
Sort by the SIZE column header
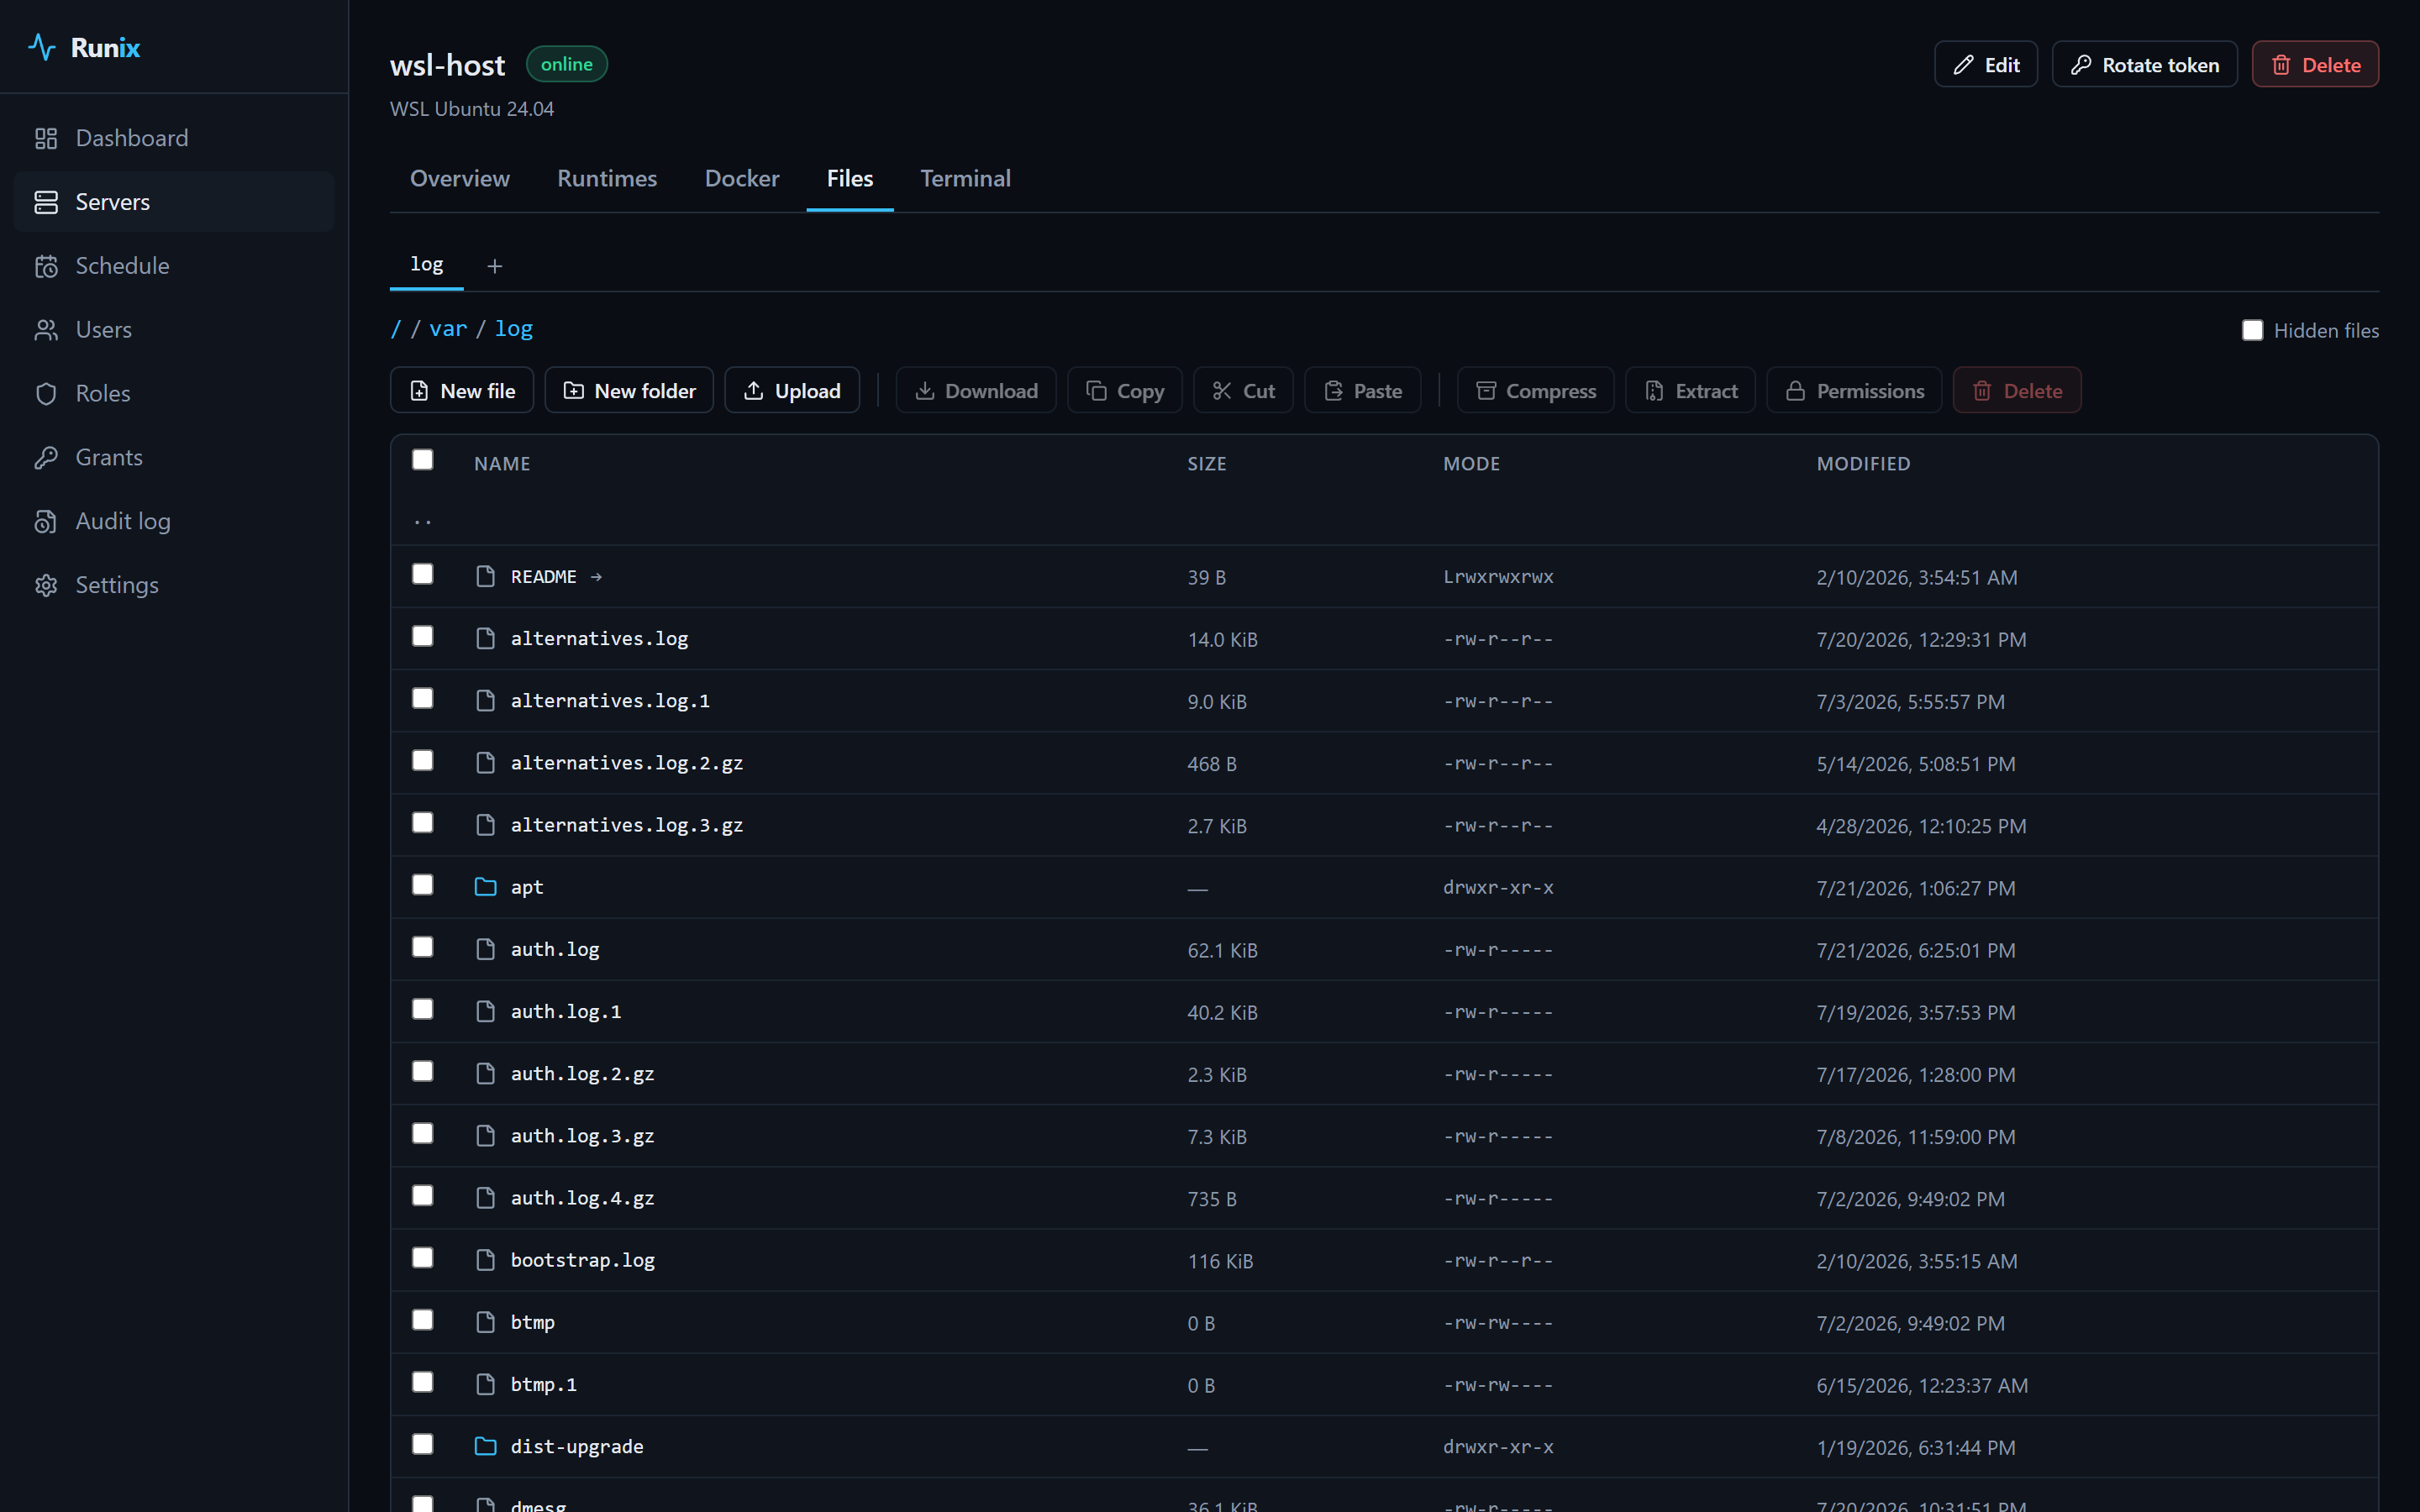coord(1206,464)
